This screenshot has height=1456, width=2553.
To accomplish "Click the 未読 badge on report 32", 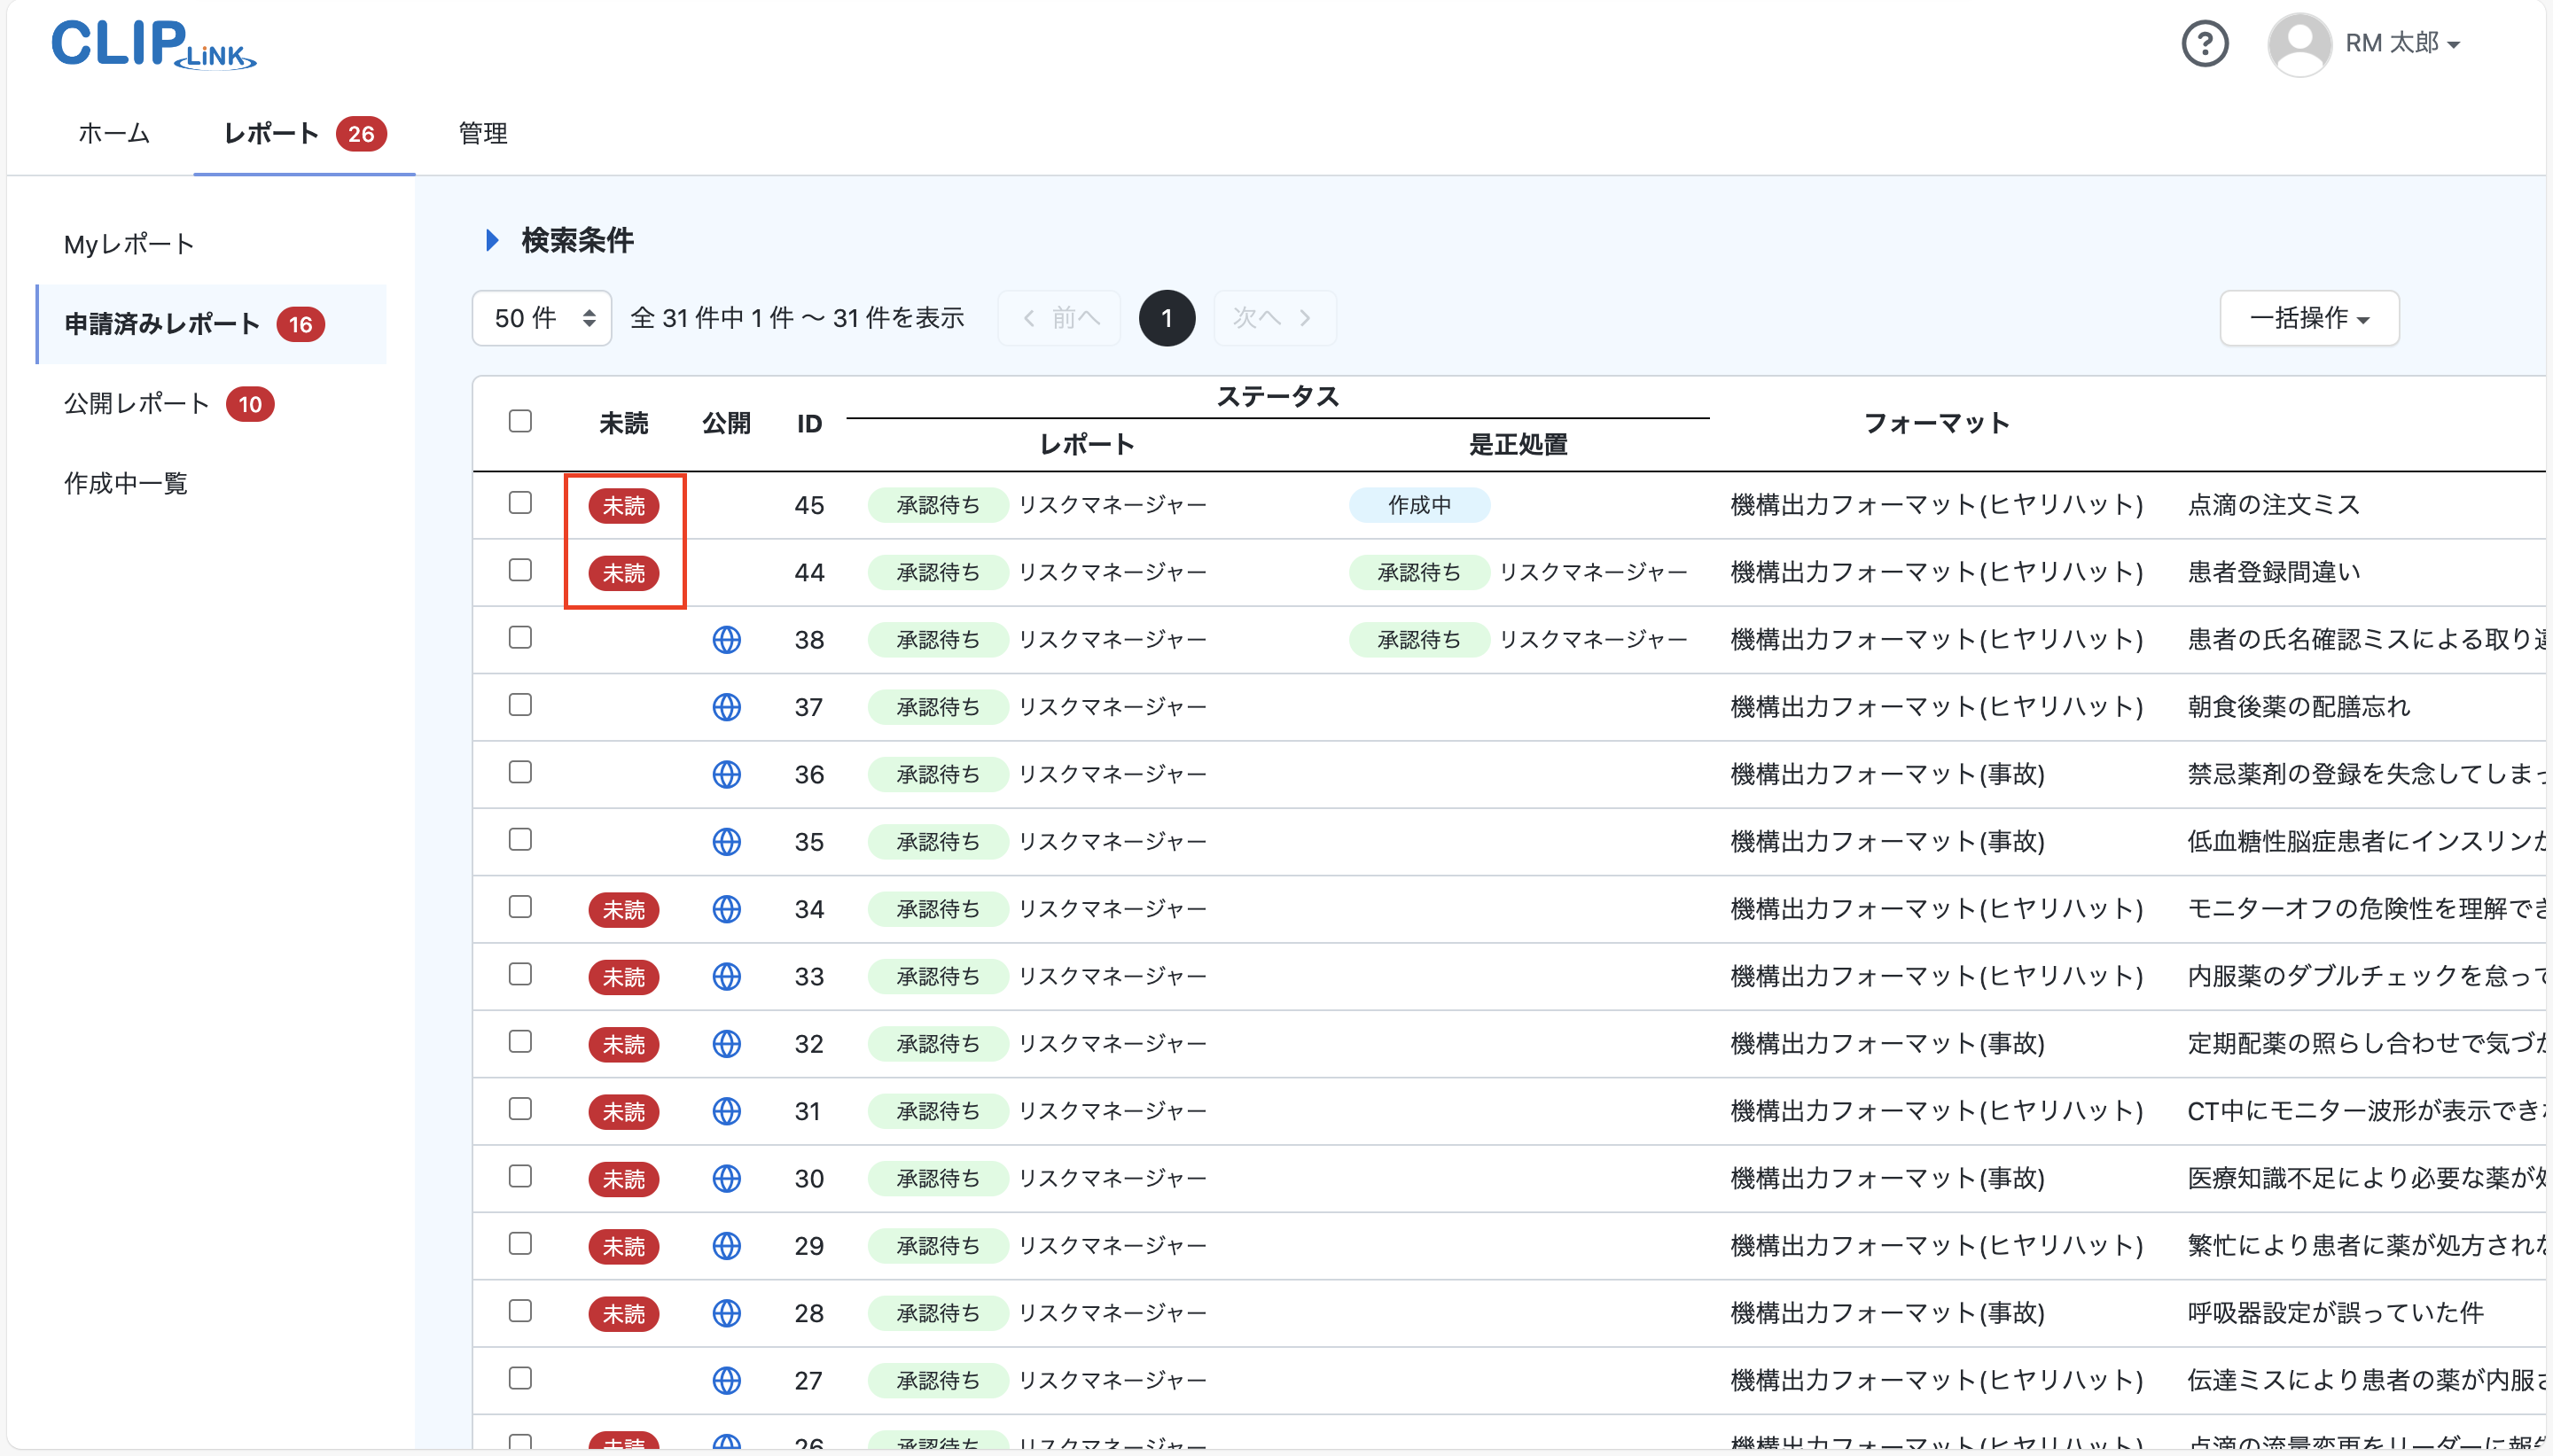I will 624,1044.
